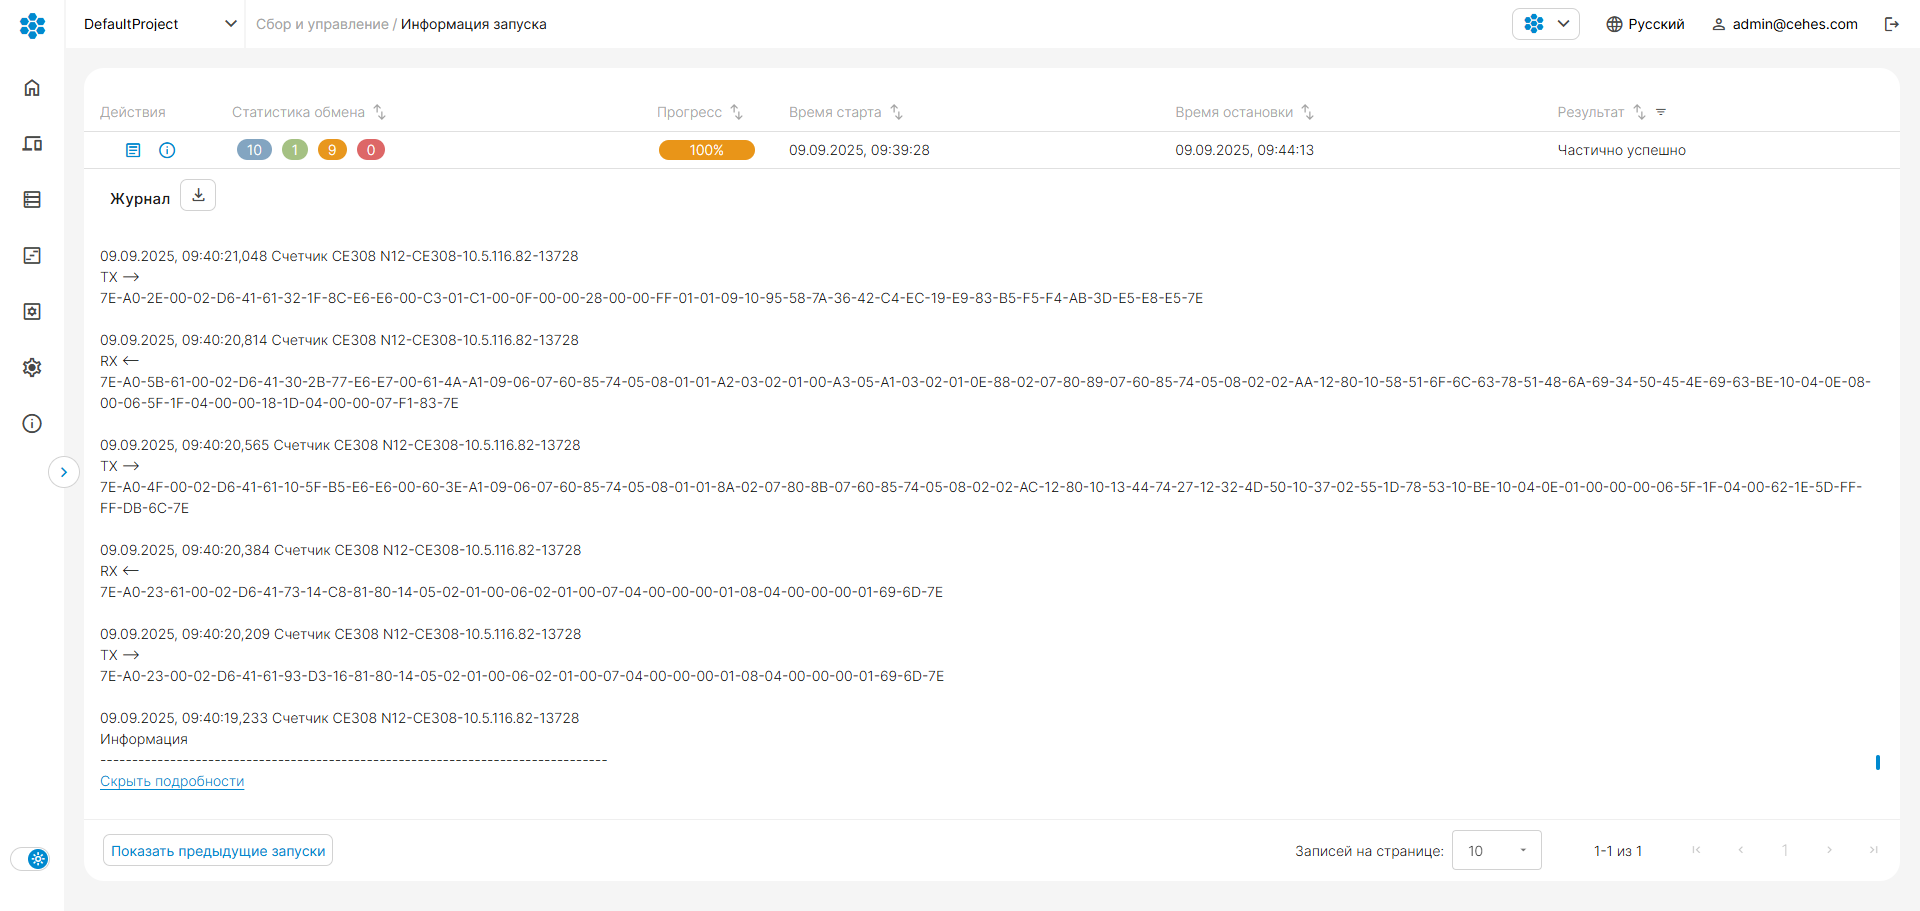Open the settings gear in sidebar

click(32, 368)
